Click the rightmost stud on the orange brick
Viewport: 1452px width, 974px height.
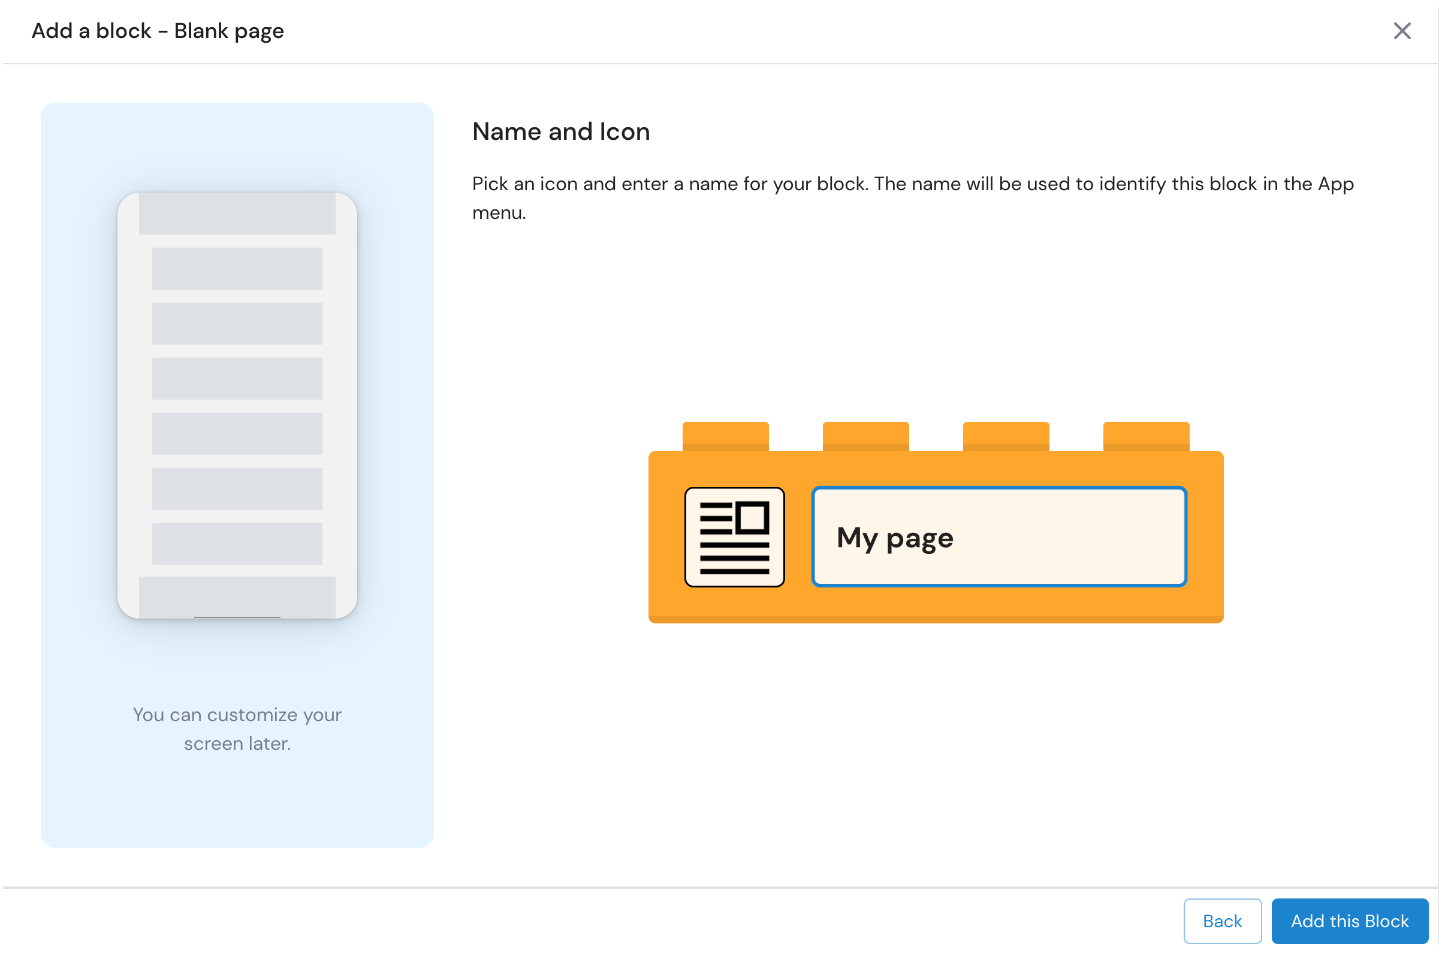(x=1146, y=437)
